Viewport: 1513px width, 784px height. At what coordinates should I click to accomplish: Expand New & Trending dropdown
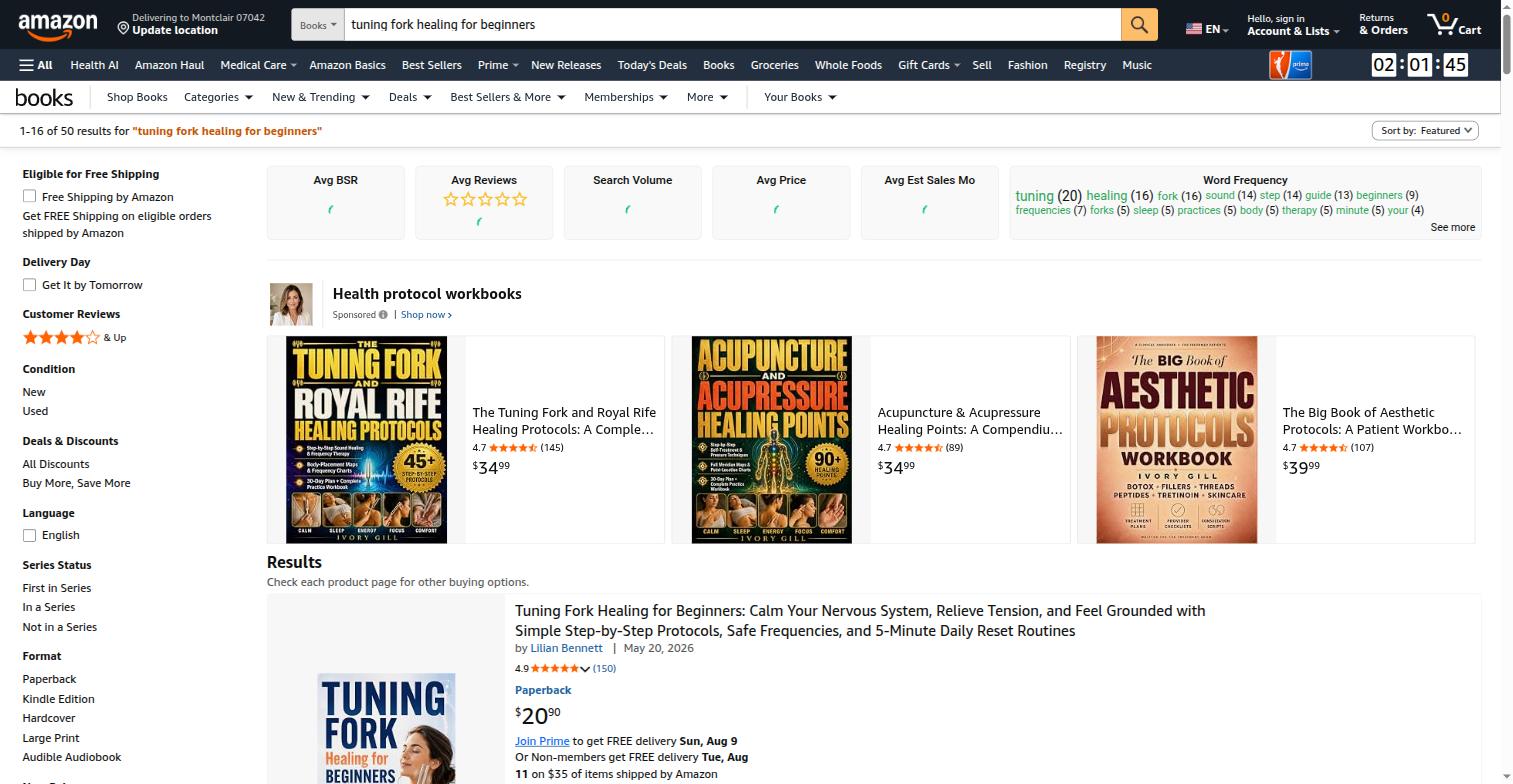click(320, 97)
